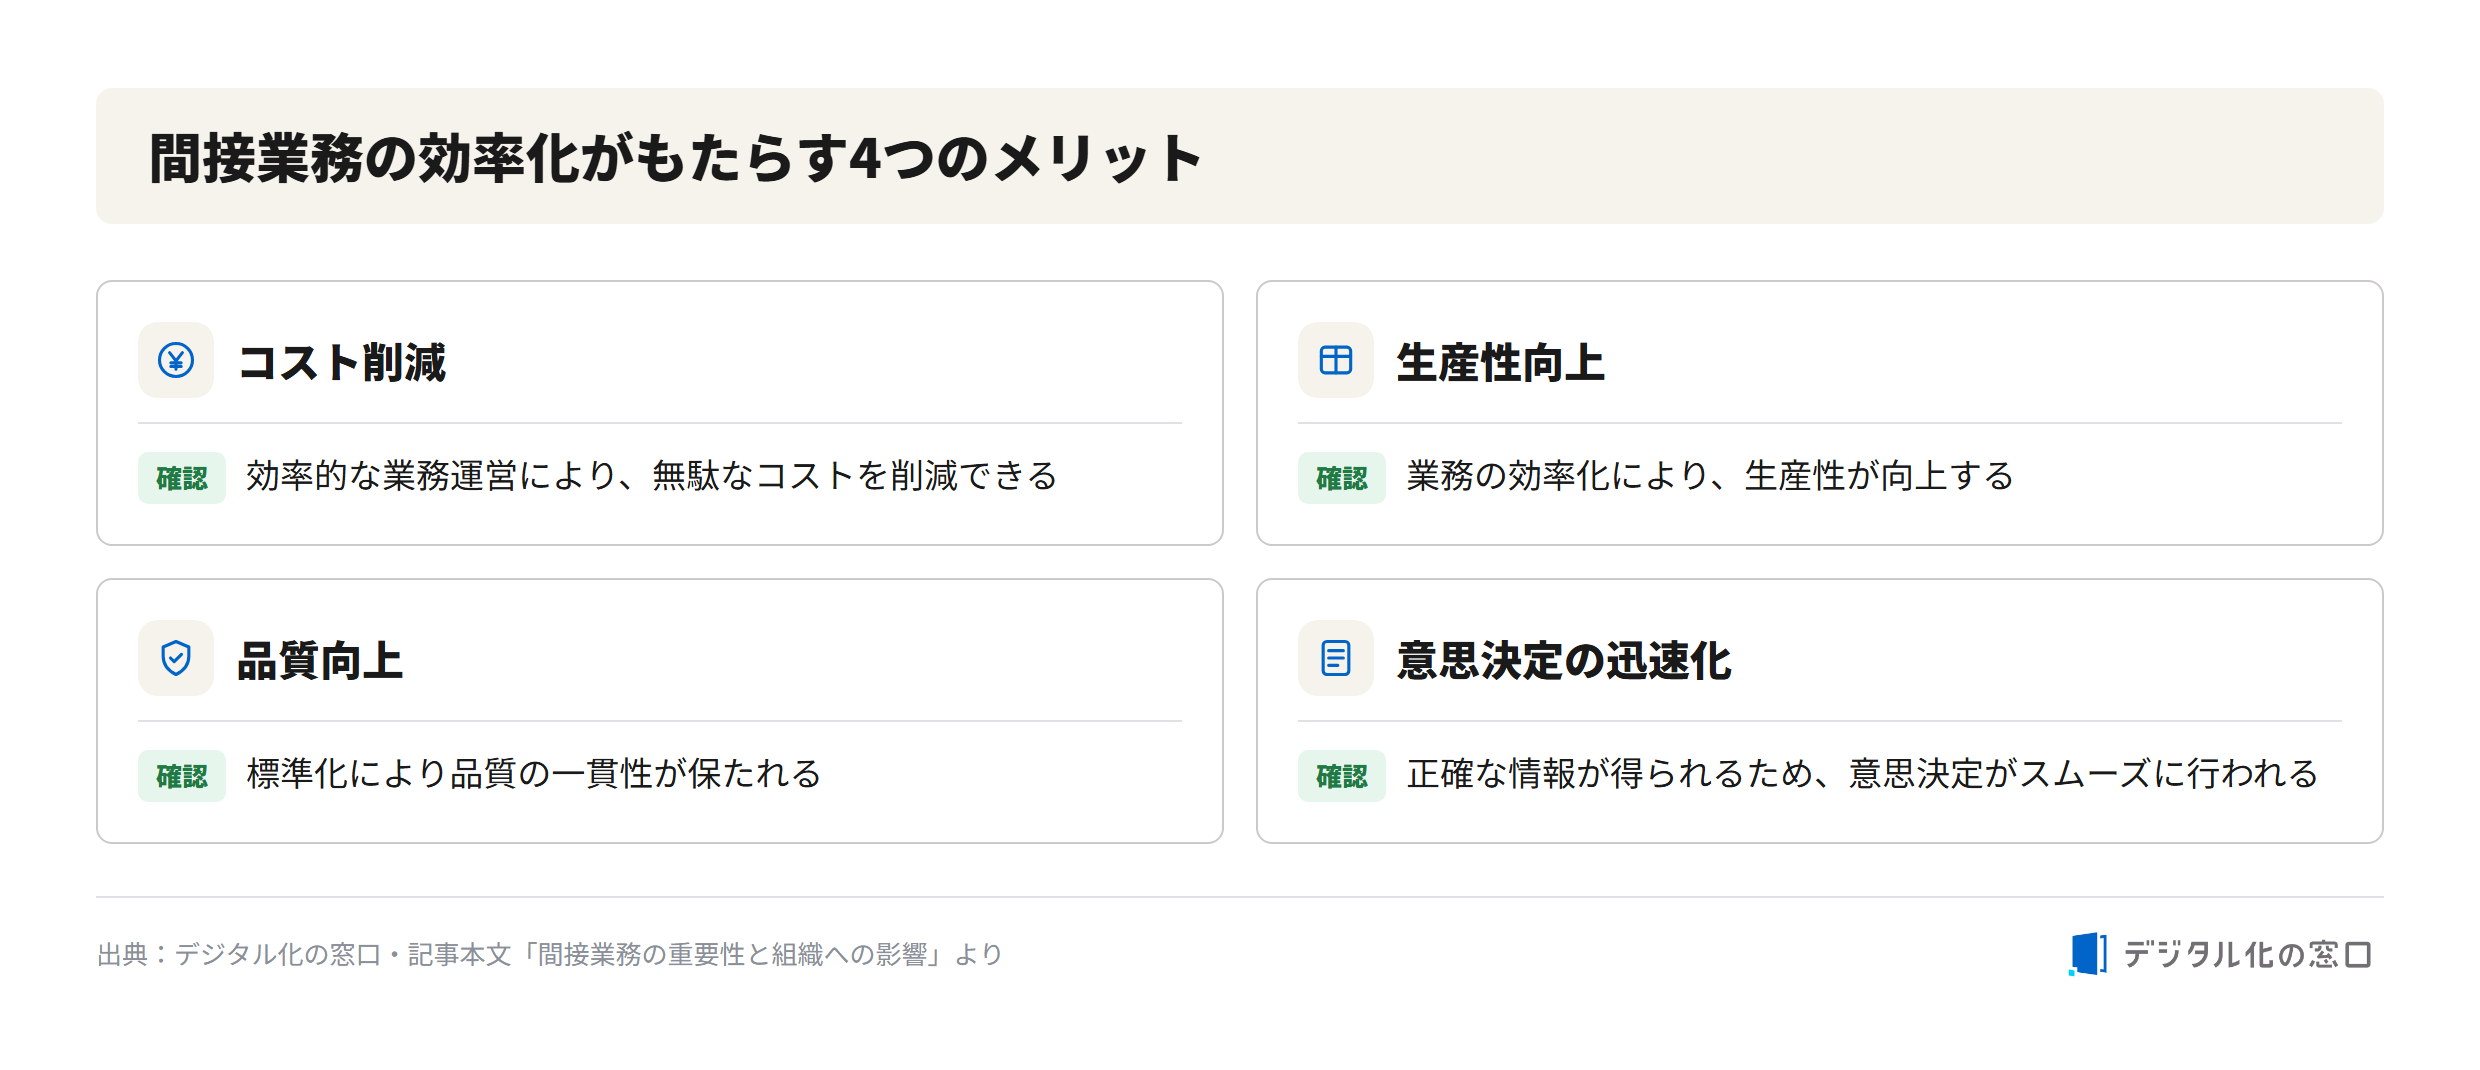Image resolution: width=2480 pixels, height=1070 pixels.
Task: Click the yen coin icon beside コスト削減
Action: tap(176, 360)
